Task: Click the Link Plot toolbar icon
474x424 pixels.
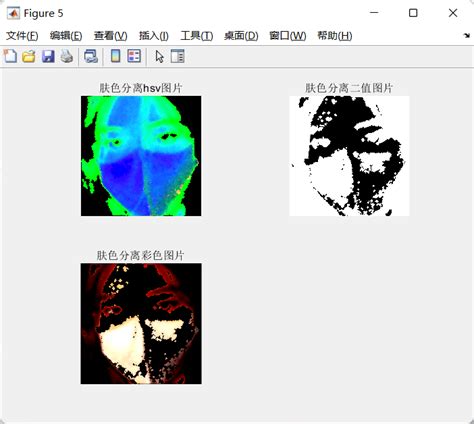Action: [91, 56]
